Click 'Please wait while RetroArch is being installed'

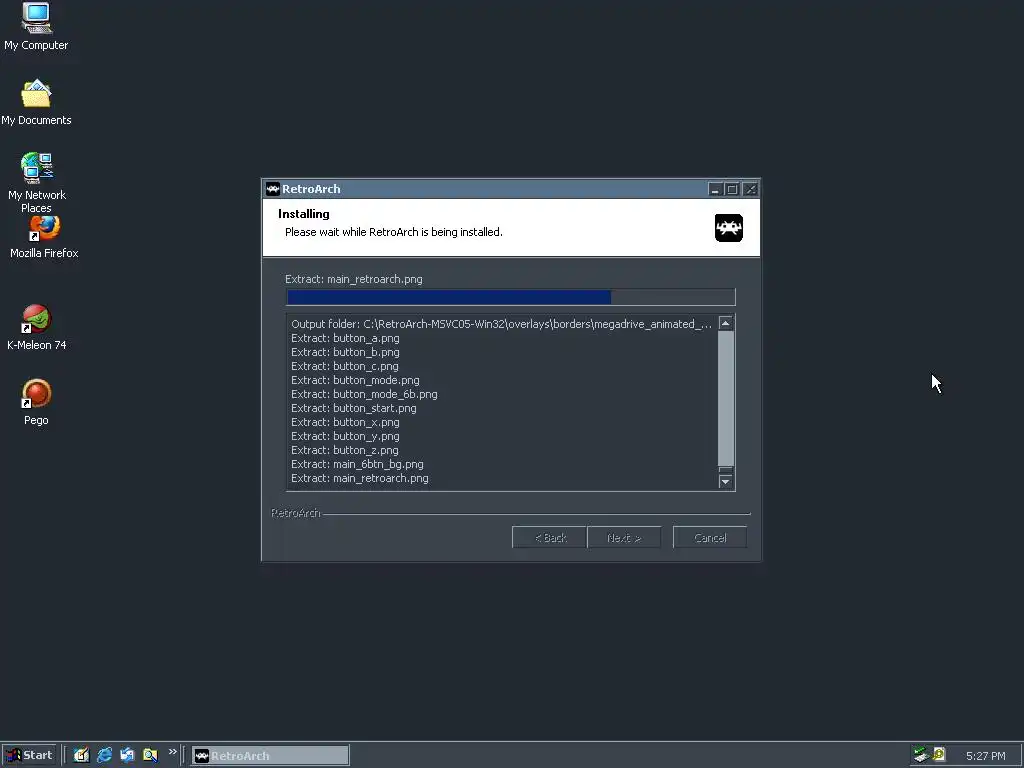point(394,232)
